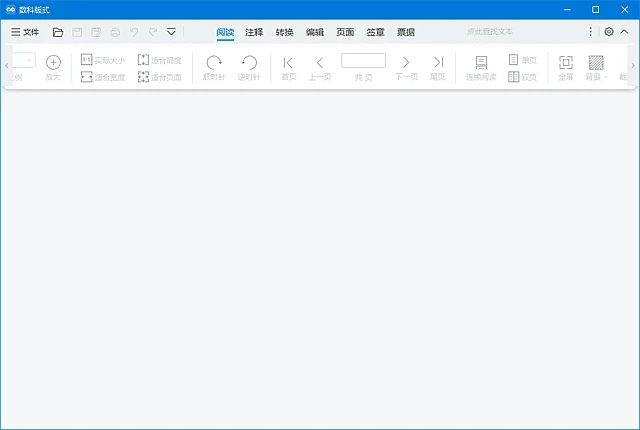Enter 全屏 full screen mode
The width and height of the screenshot is (640, 430).
pos(566,68)
